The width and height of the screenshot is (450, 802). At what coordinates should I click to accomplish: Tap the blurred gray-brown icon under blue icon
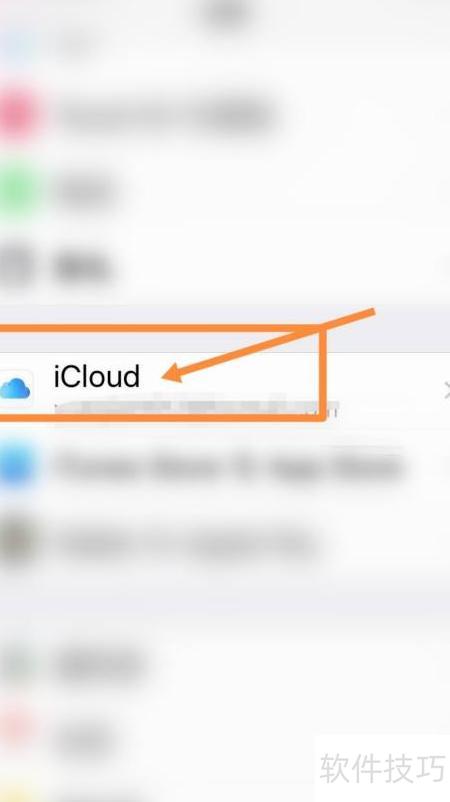(18, 543)
